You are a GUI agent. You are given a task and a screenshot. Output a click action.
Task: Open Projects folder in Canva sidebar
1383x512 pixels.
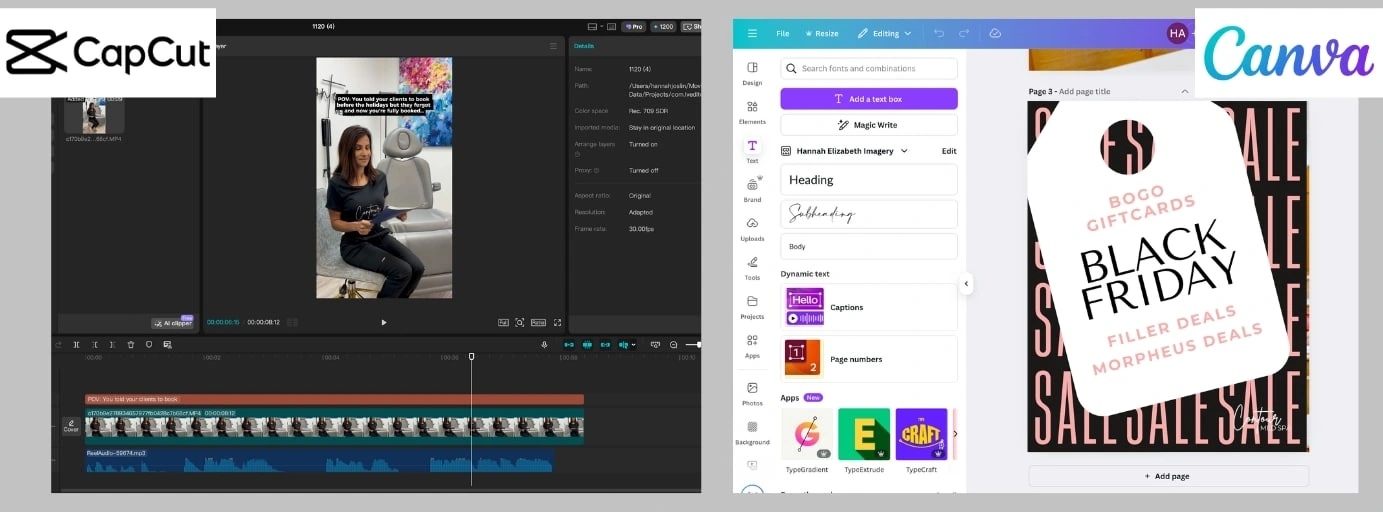coord(752,306)
